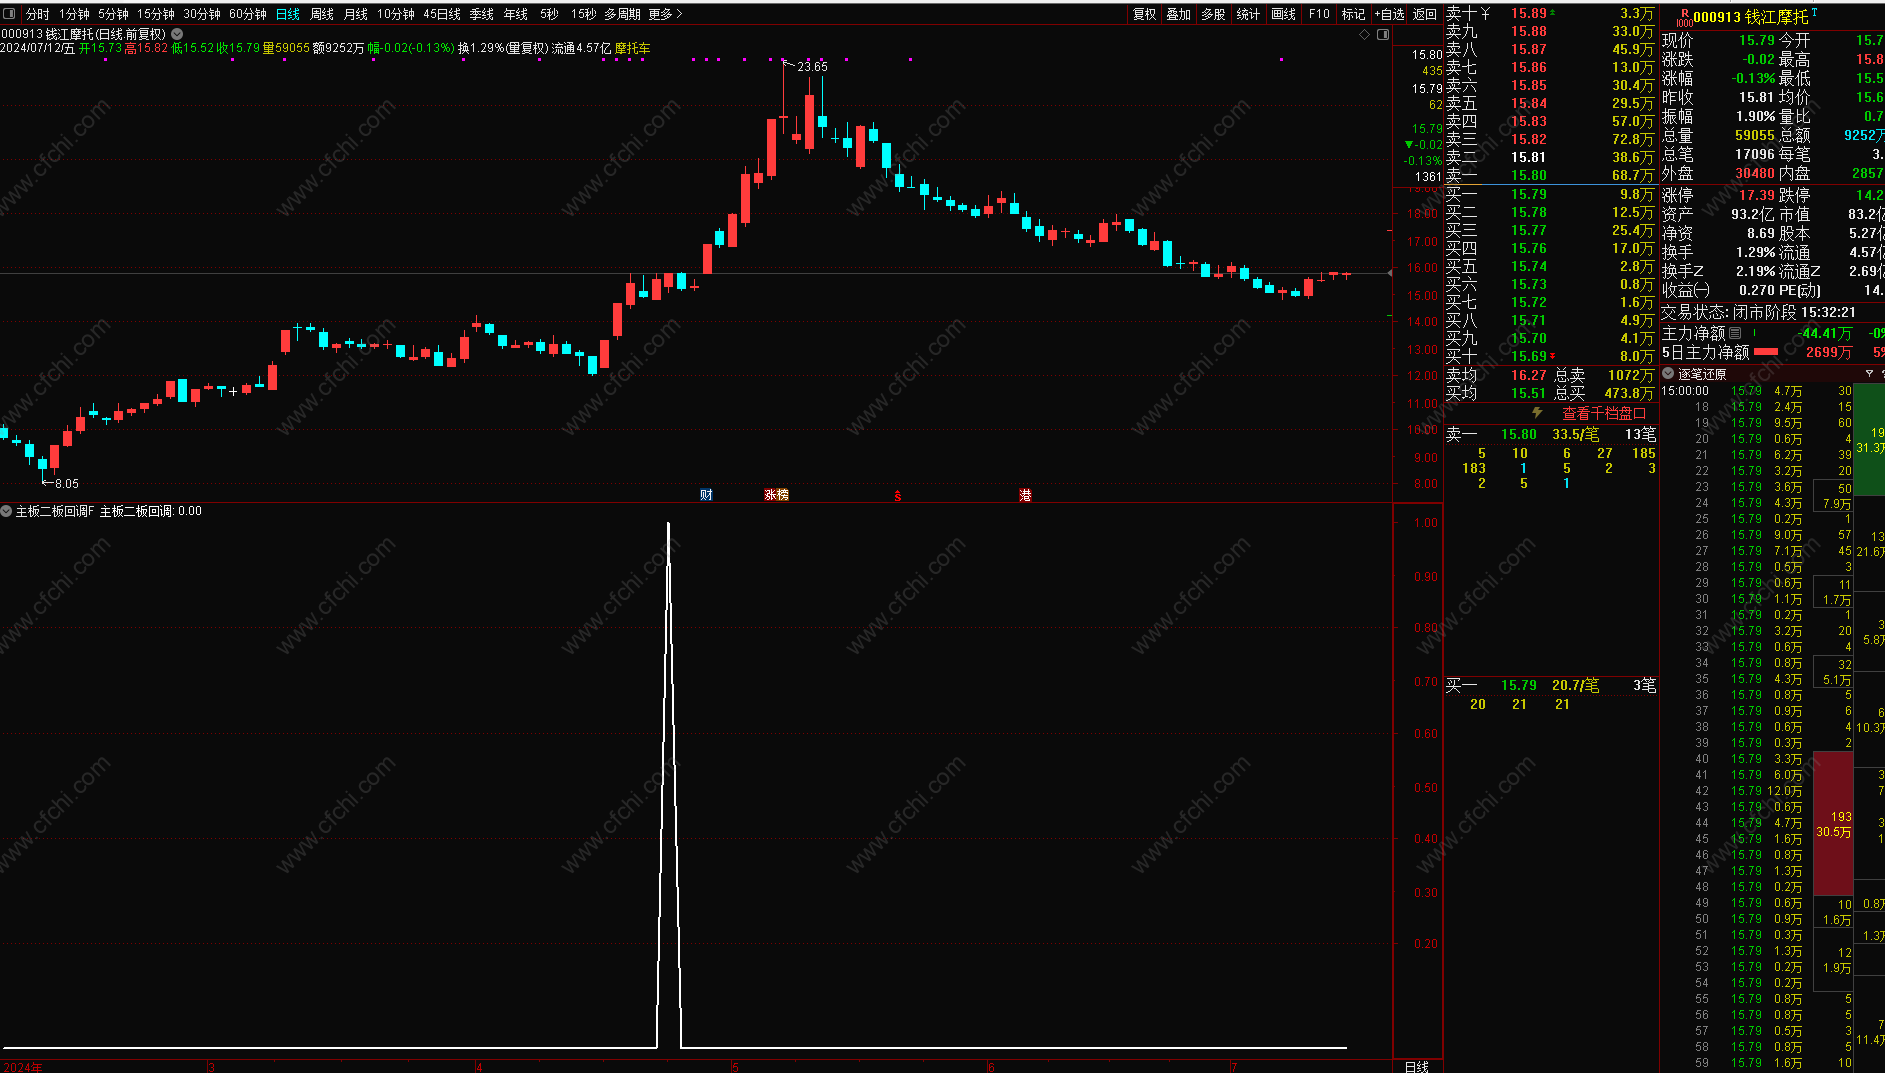
Task: Select the 30分钟 period tab
Action: point(202,14)
